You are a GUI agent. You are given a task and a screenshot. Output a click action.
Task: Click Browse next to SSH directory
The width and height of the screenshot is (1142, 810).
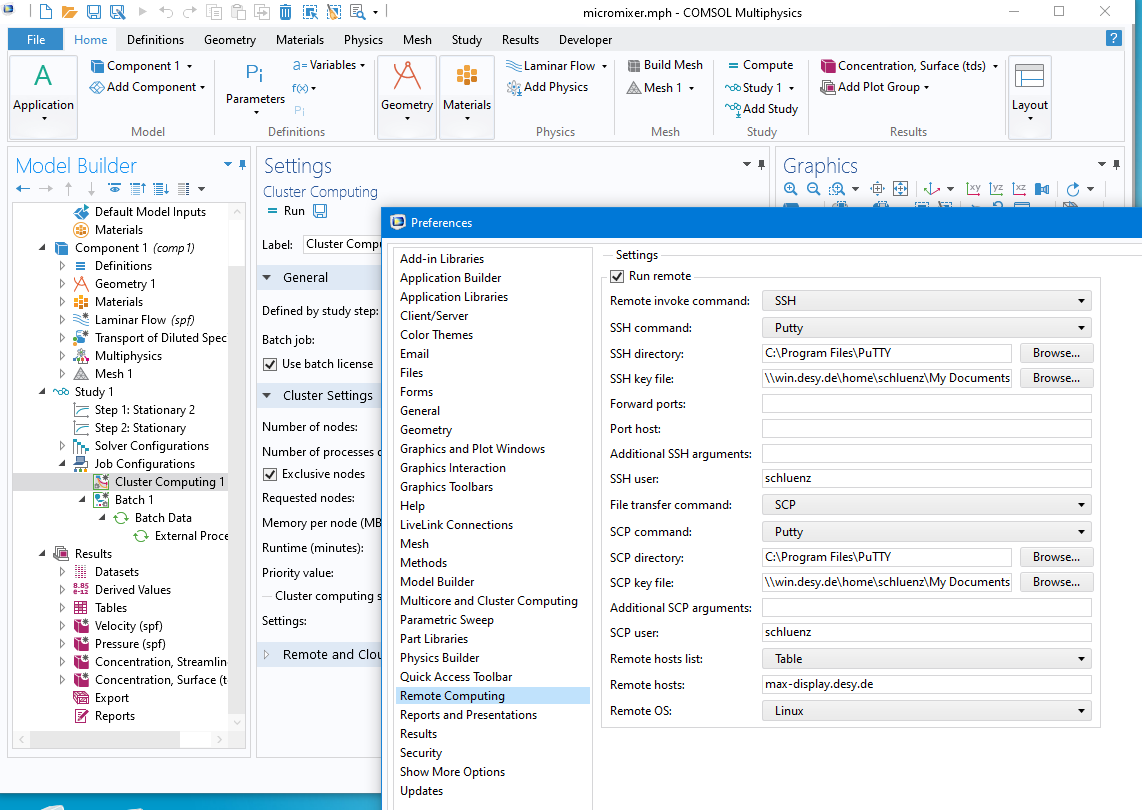(1056, 353)
